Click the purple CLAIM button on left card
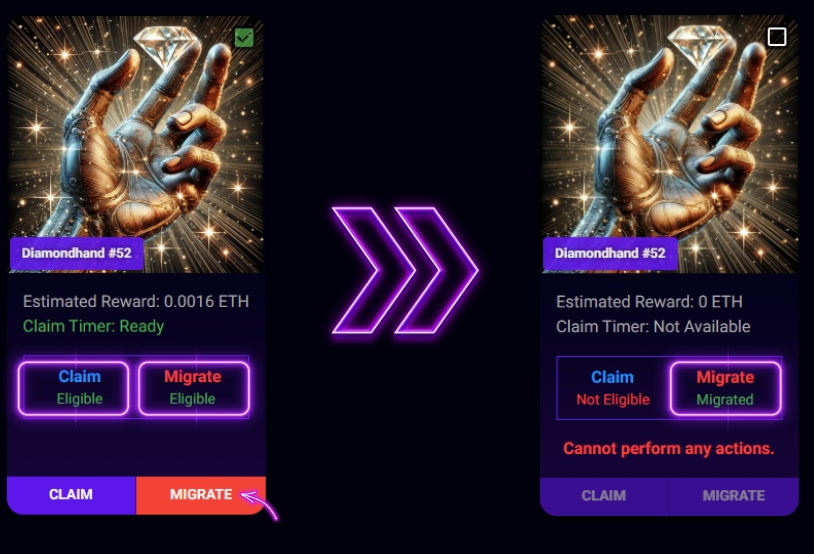 [x=71, y=495]
